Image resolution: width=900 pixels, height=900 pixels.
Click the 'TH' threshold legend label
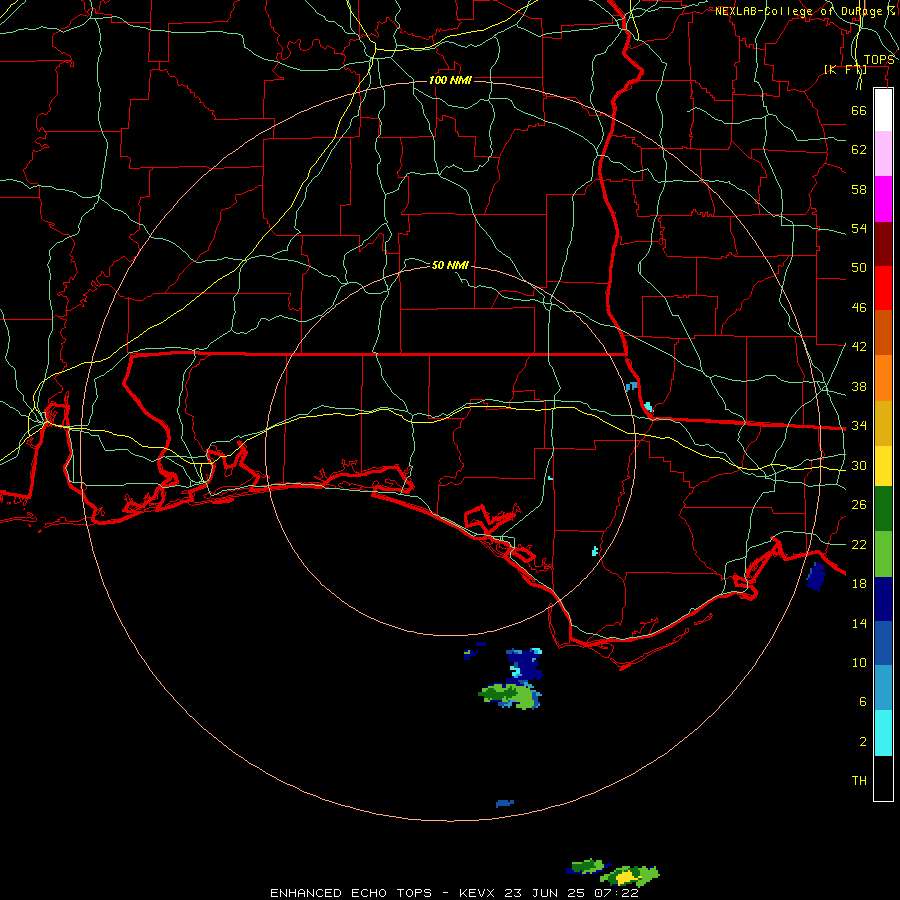point(859,781)
